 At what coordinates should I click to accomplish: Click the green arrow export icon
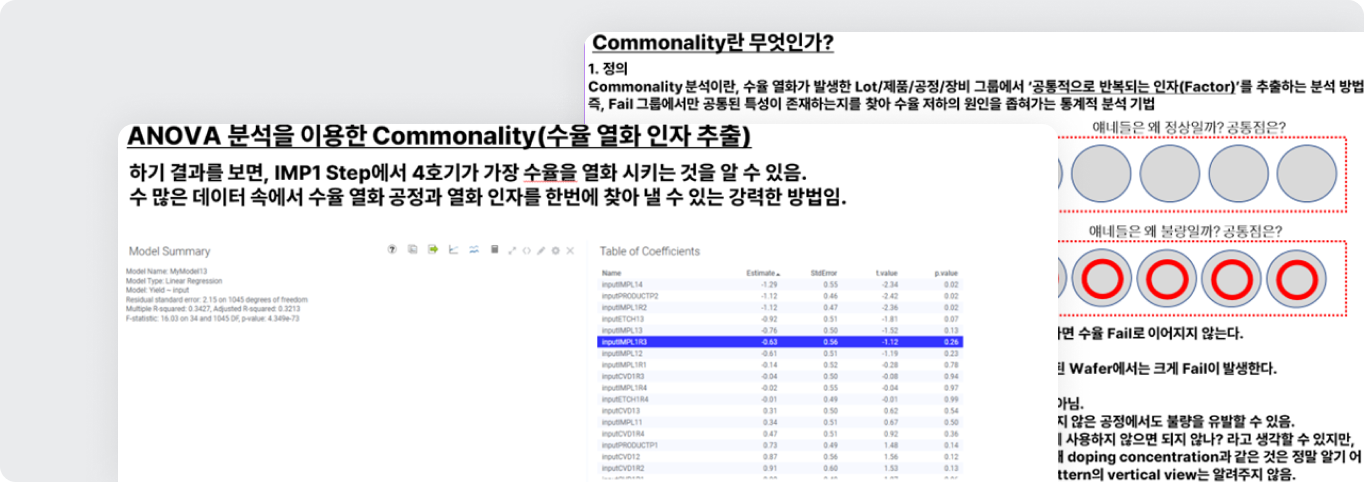[x=433, y=250]
